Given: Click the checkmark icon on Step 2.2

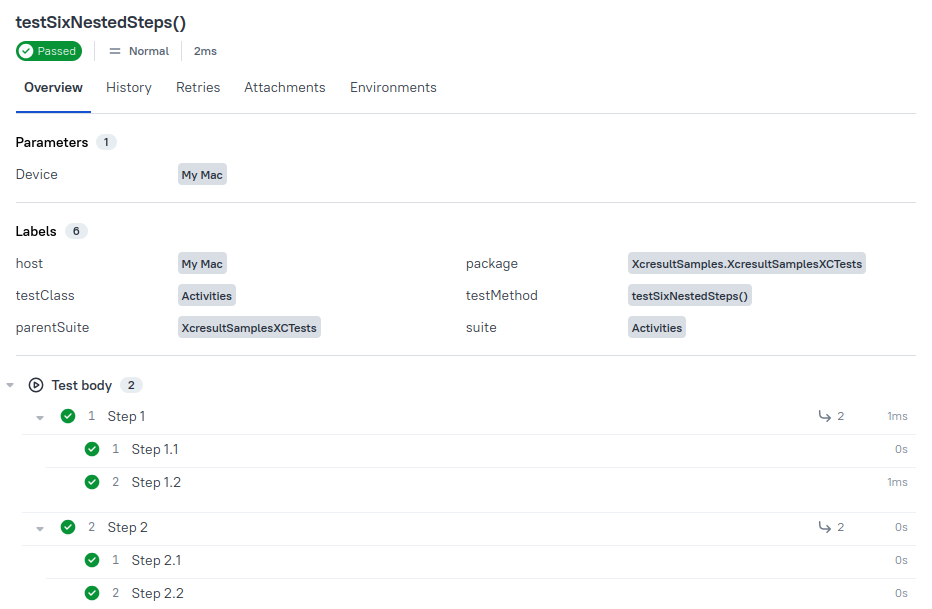Looking at the screenshot, I should tap(92, 593).
